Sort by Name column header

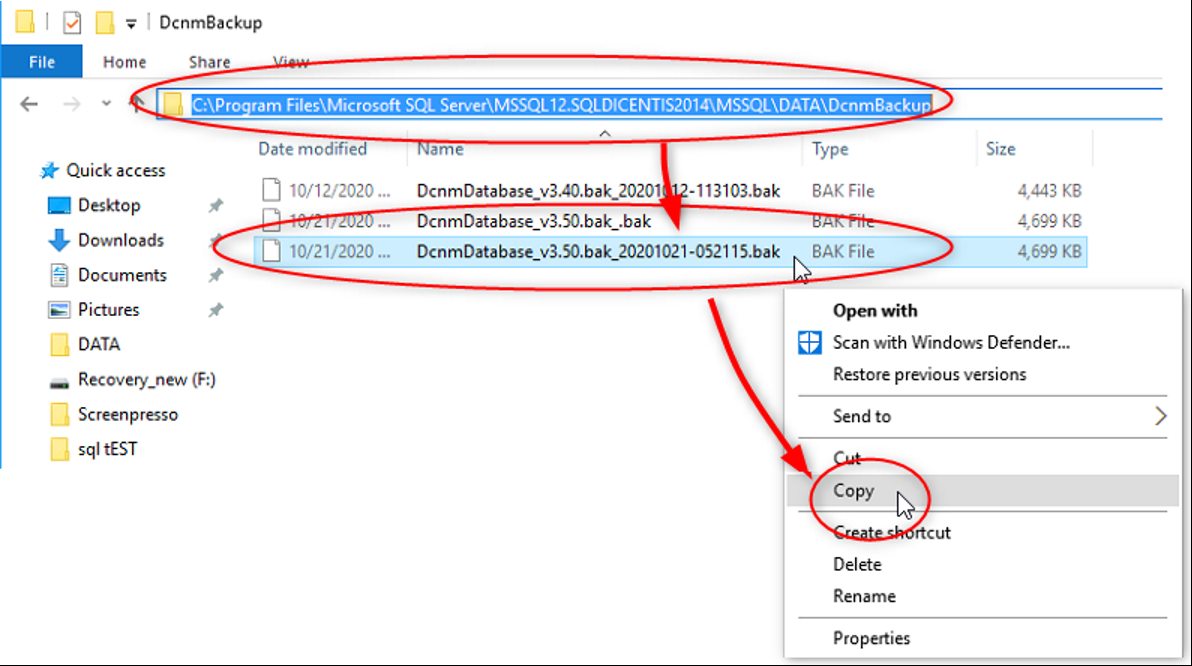[440, 149]
